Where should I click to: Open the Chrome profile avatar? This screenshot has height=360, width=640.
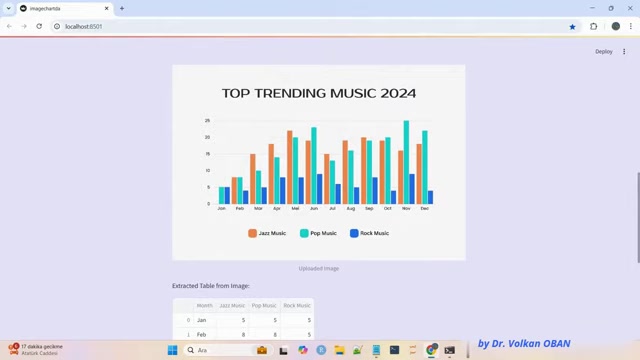(616, 26)
